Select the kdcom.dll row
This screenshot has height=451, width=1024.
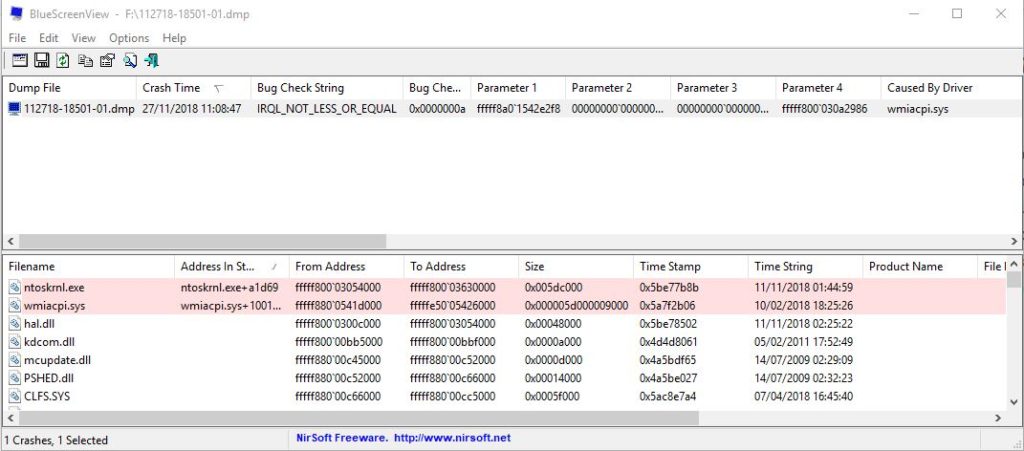504,342
